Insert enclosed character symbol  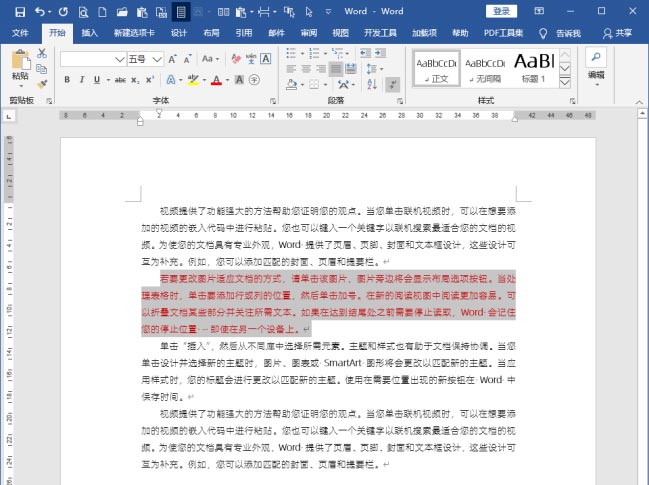click(x=254, y=79)
